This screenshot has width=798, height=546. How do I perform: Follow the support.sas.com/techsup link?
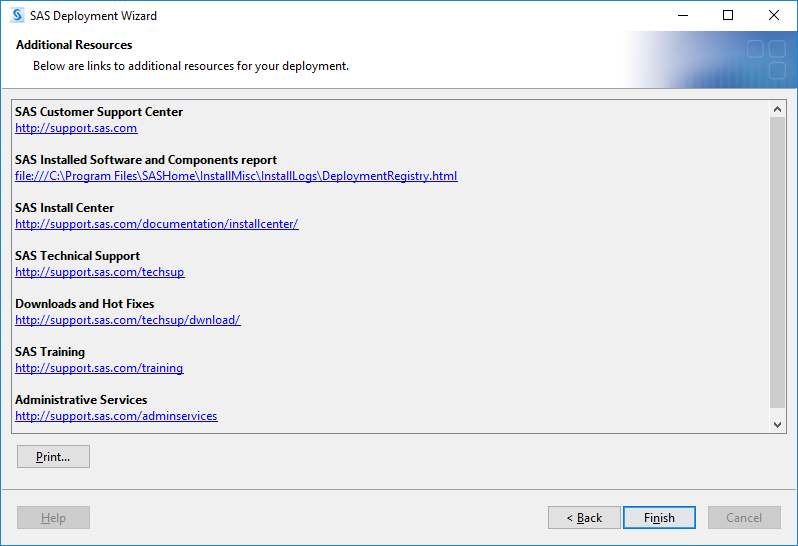tap(100, 272)
